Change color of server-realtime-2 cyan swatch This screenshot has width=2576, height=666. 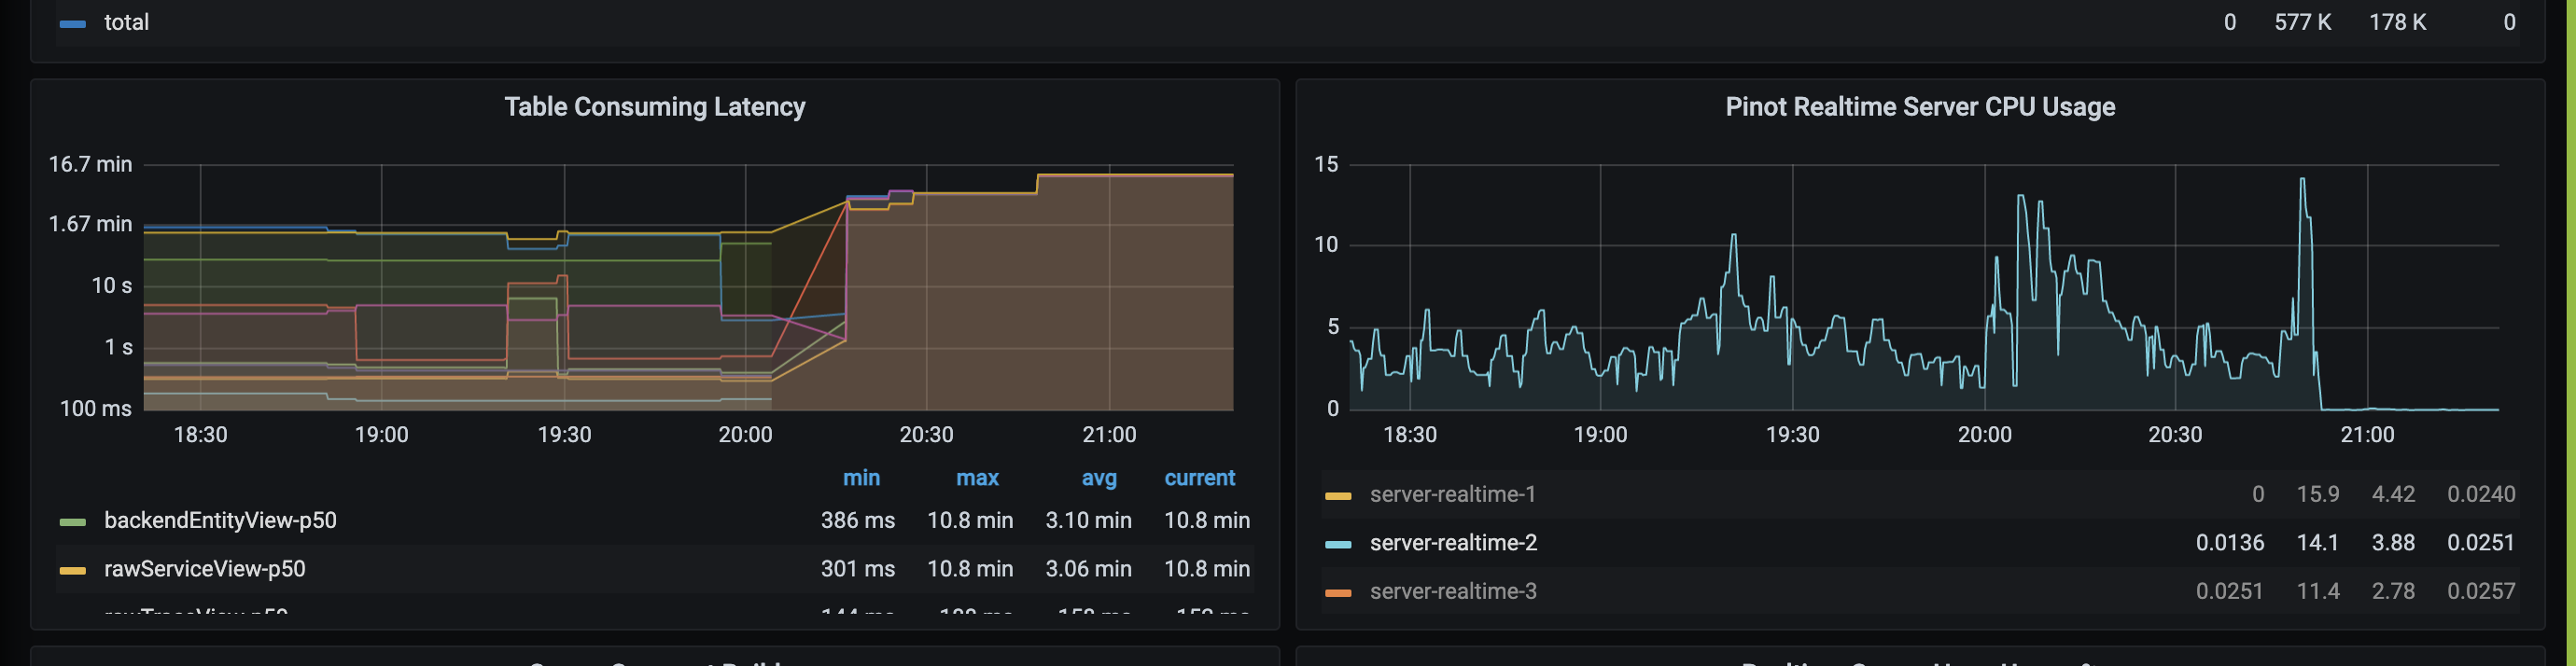point(1338,545)
